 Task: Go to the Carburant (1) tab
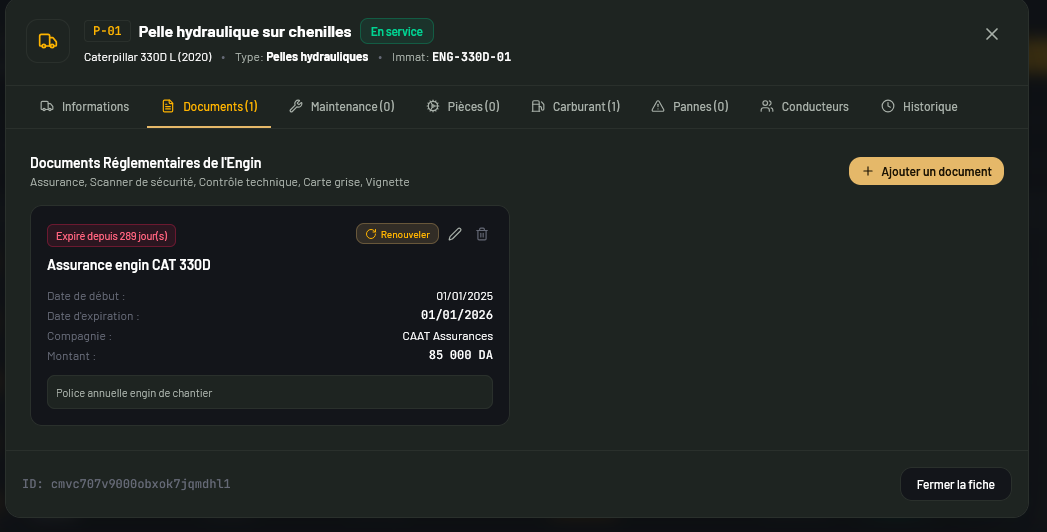pos(576,107)
